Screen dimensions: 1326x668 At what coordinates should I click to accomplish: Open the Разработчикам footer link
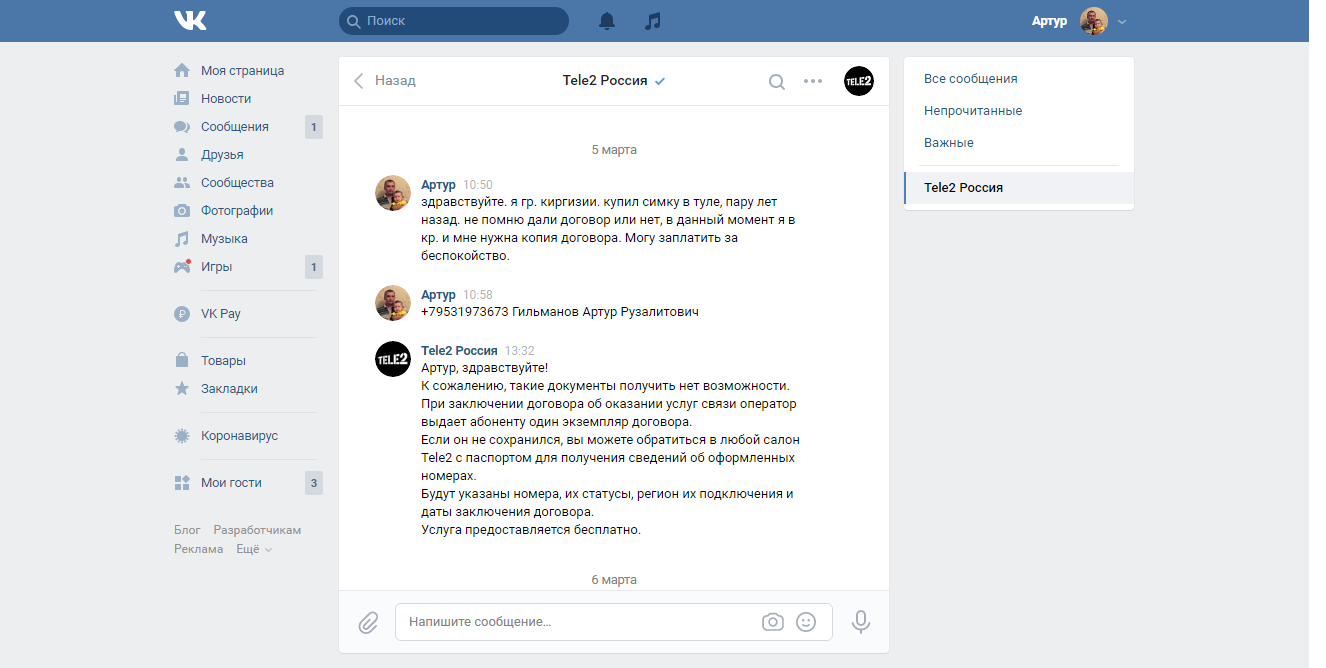click(x=257, y=530)
